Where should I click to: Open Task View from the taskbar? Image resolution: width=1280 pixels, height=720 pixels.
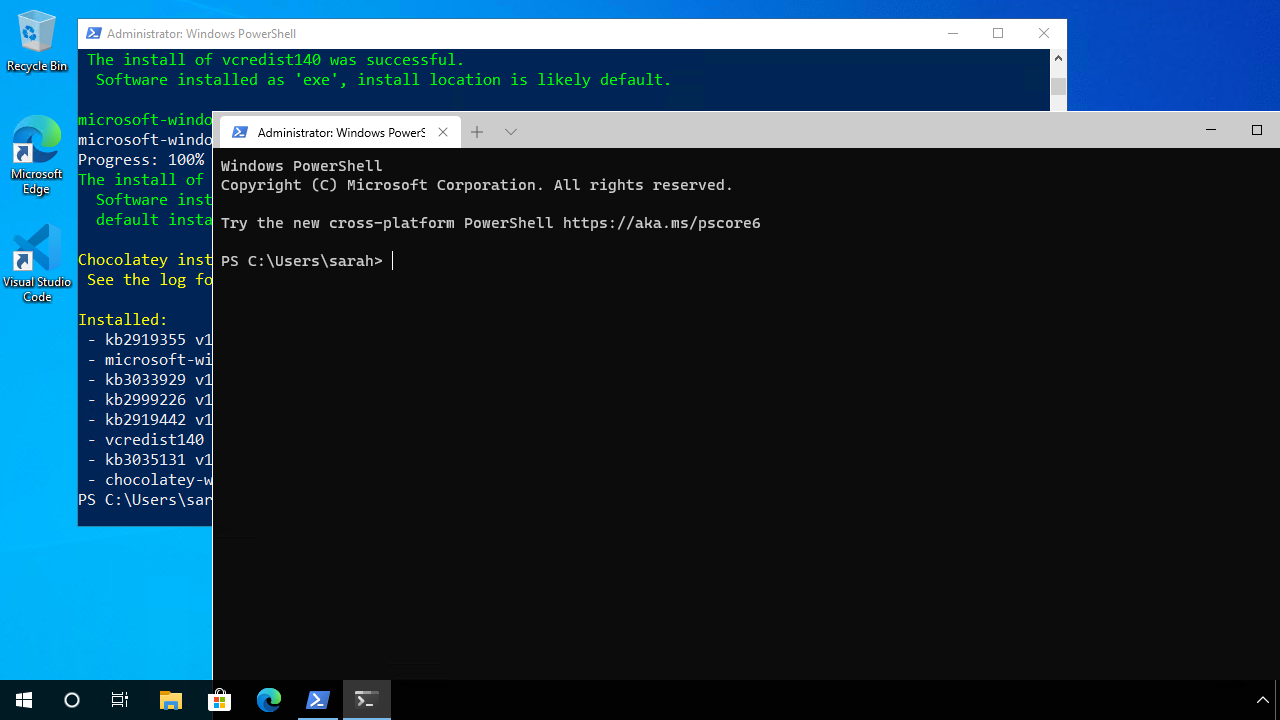point(119,699)
